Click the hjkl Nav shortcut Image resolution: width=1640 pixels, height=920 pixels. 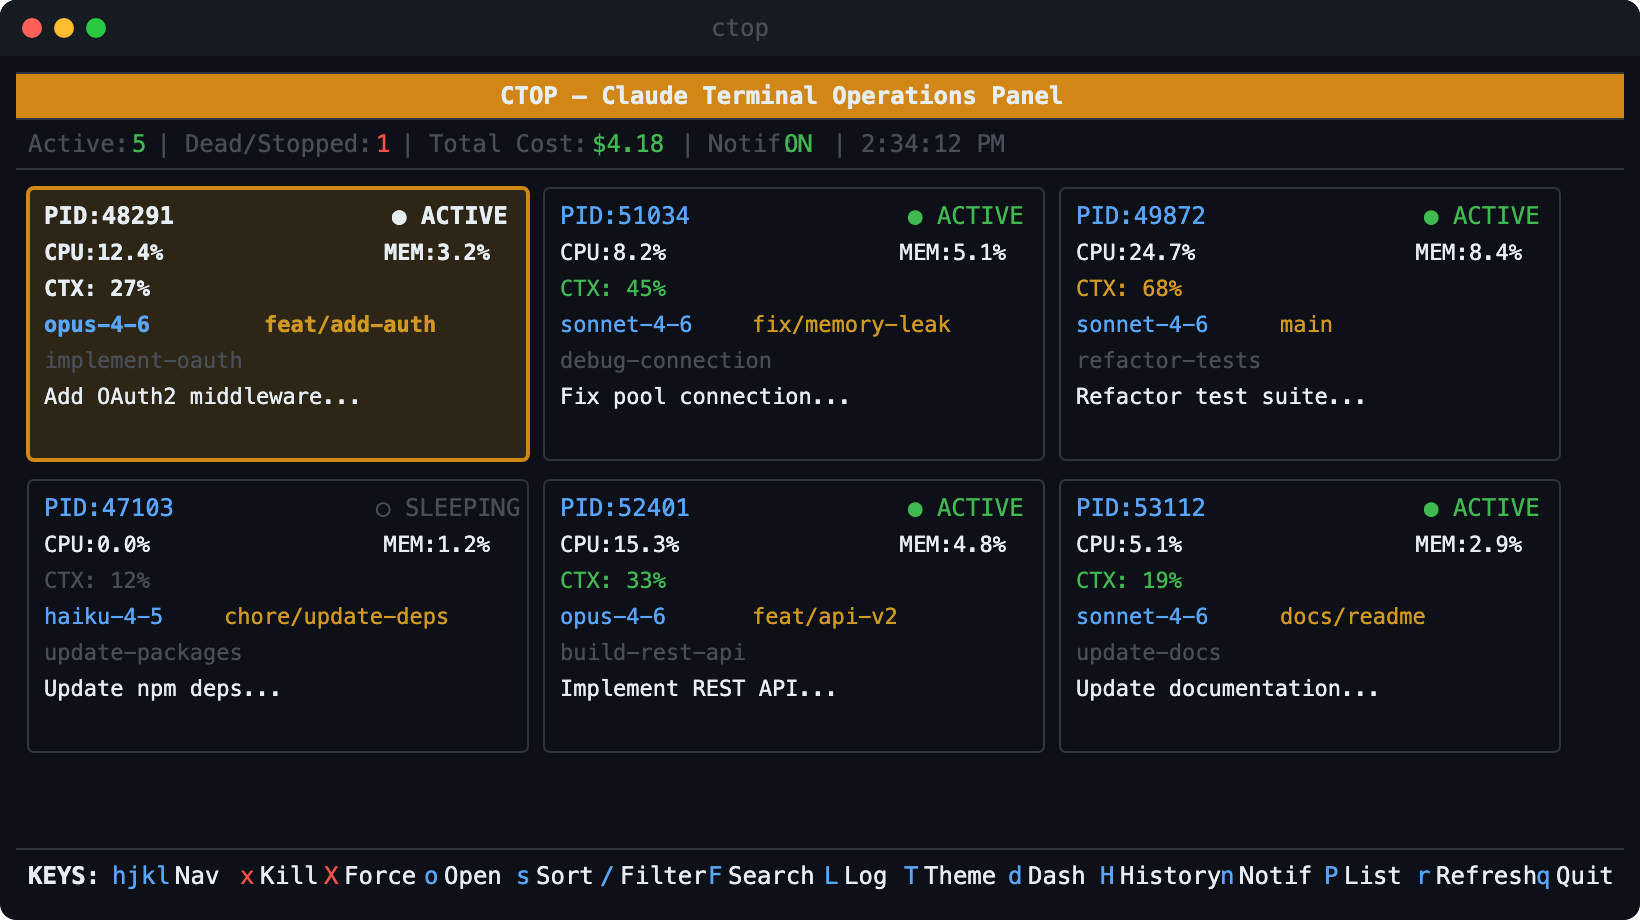pyautogui.click(x=165, y=876)
